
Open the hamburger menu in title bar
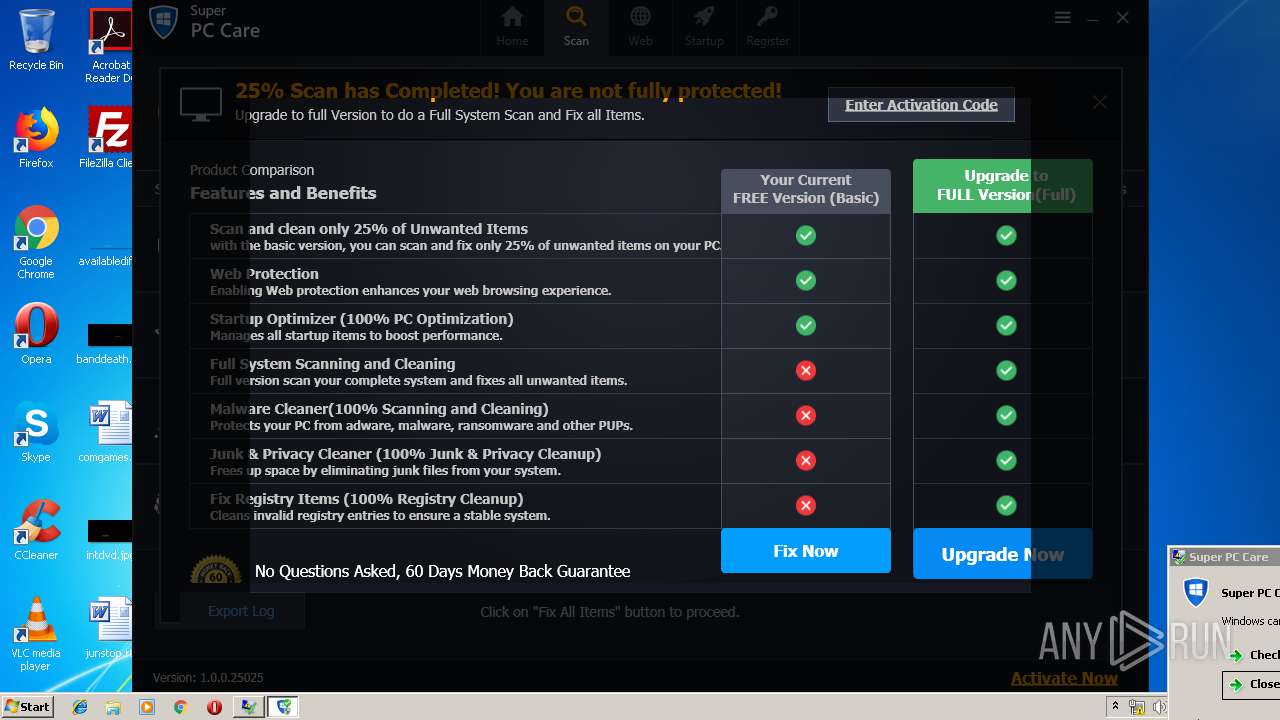click(x=1063, y=18)
